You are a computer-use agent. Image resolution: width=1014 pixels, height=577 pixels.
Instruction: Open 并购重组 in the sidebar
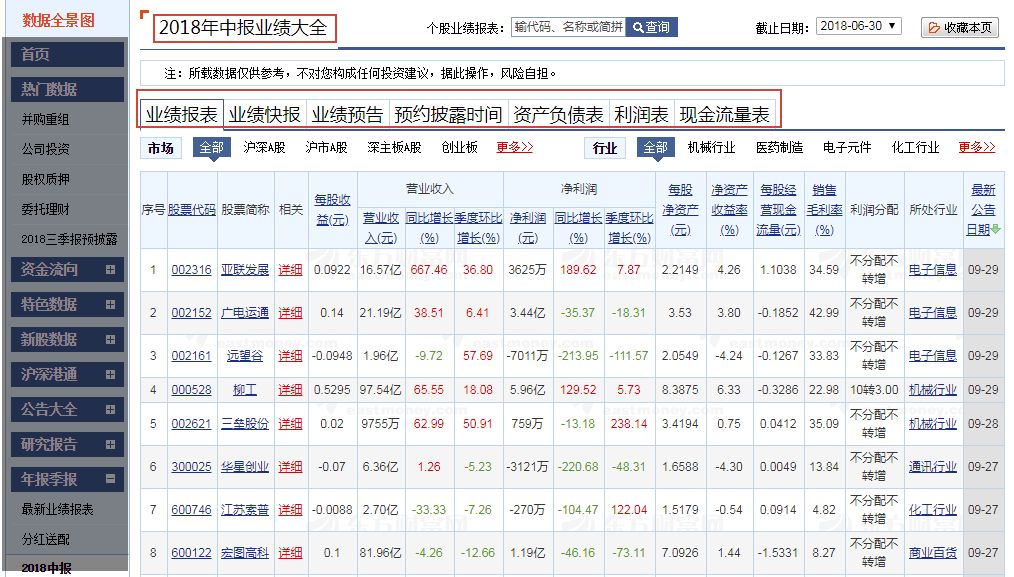[x=45, y=120]
